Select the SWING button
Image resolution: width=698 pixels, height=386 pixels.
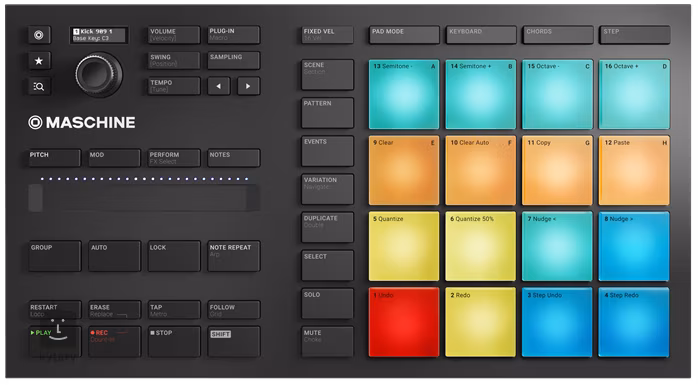[174, 61]
